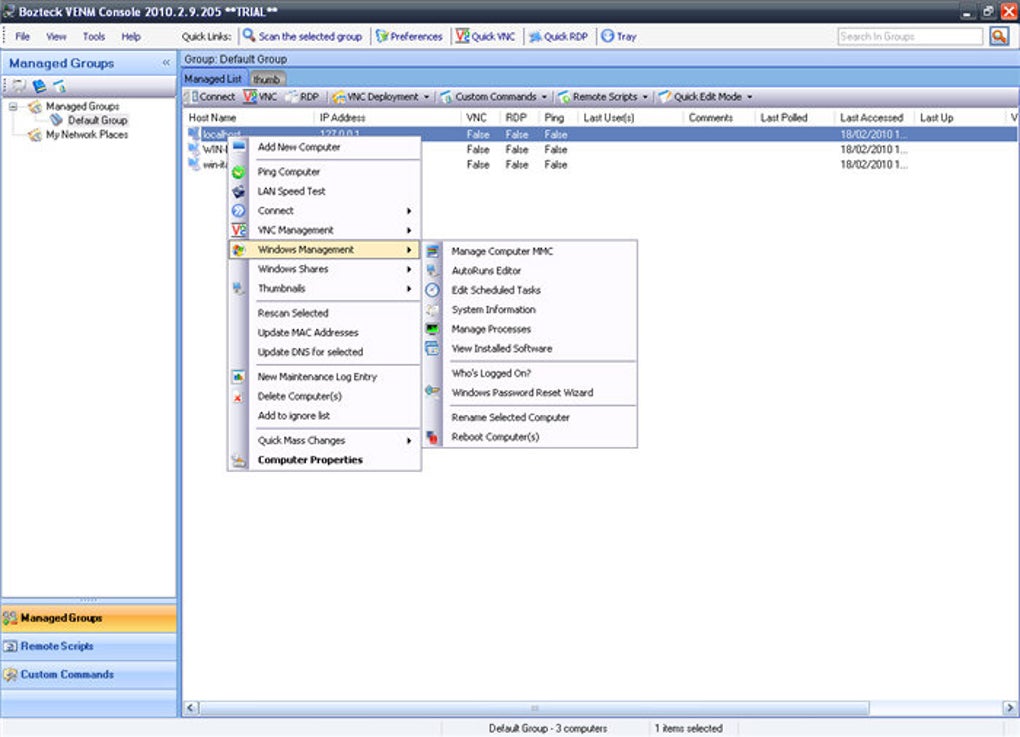Open the Remote Scripts dropdown arrow in the toolbar
This screenshot has height=737, width=1020.
point(645,97)
